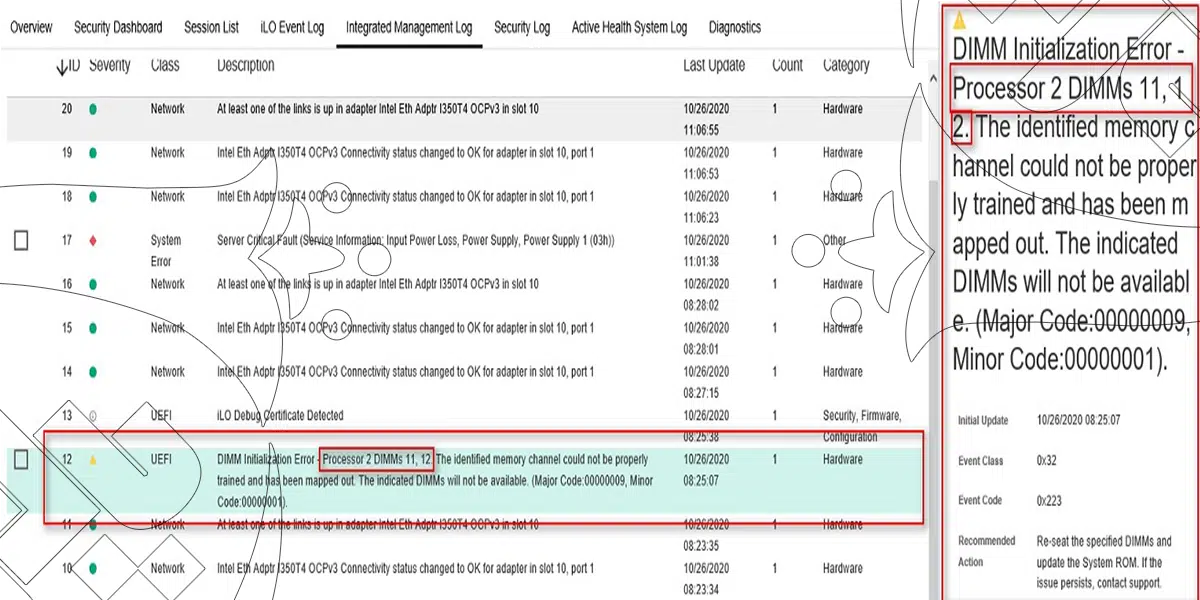Viewport: 1200px width, 600px height.
Task: Click the green severity dot in row 14
Action: click(x=93, y=372)
